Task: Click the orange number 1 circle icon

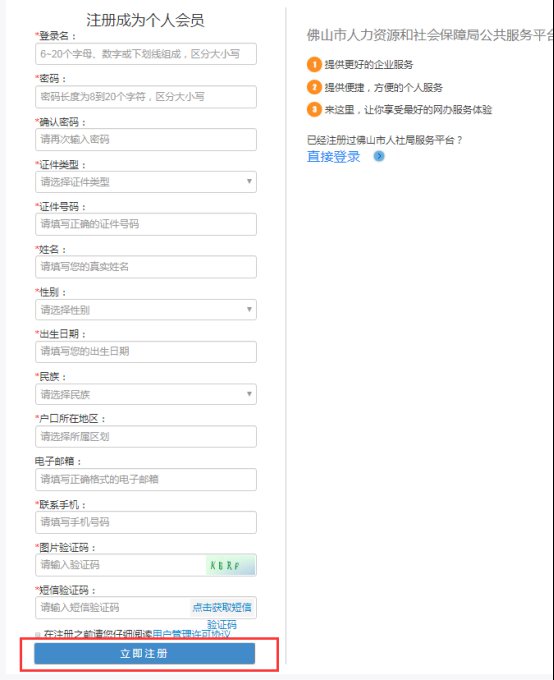Action: click(314, 65)
